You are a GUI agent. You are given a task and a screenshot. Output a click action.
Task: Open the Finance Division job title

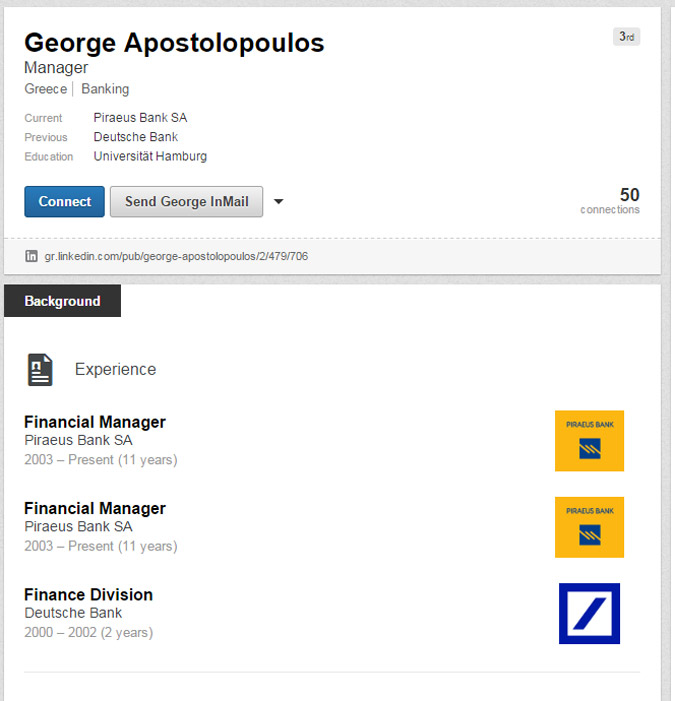click(x=88, y=595)
